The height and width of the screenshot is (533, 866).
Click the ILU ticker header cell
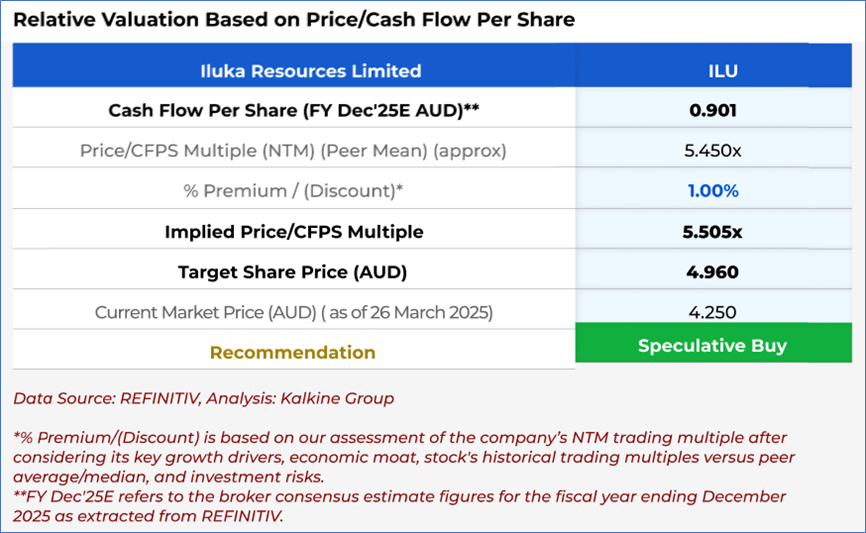click(x=712, y=71)
